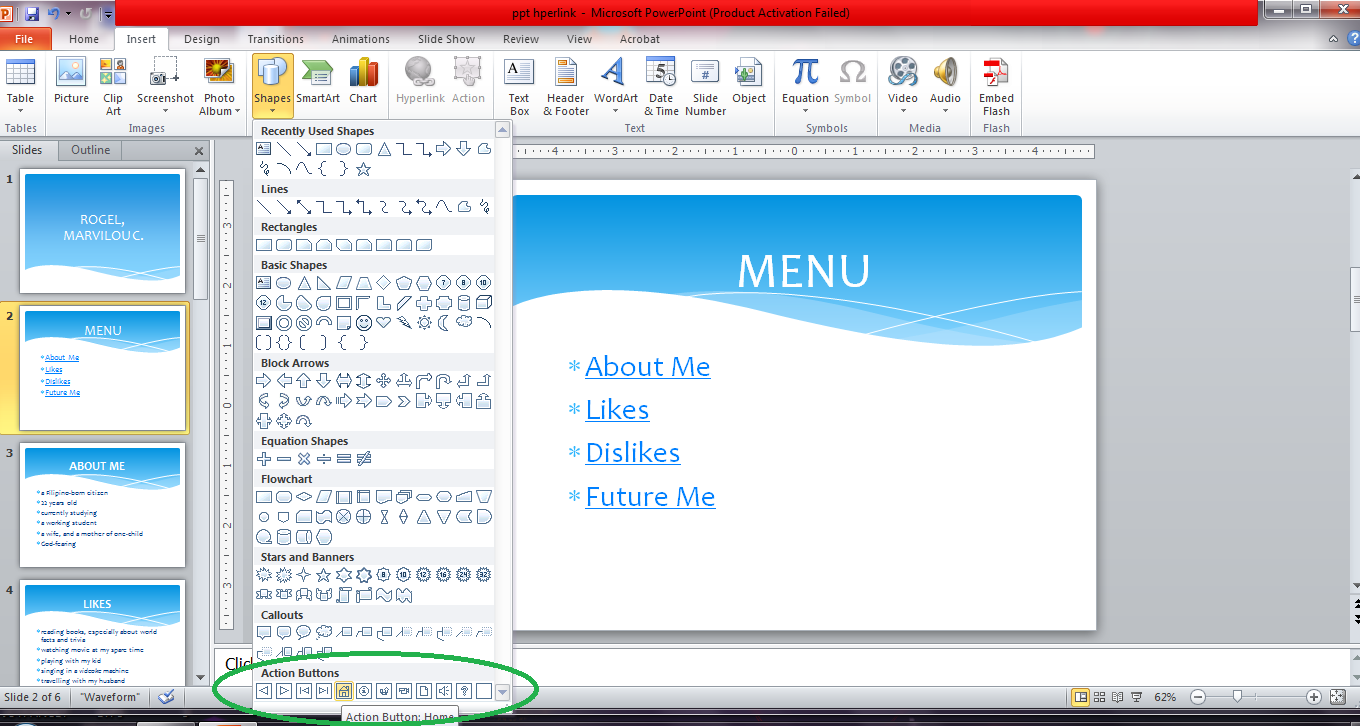Switch to Reading view
Screen dimensions: 1360x726
(1117, 697)
